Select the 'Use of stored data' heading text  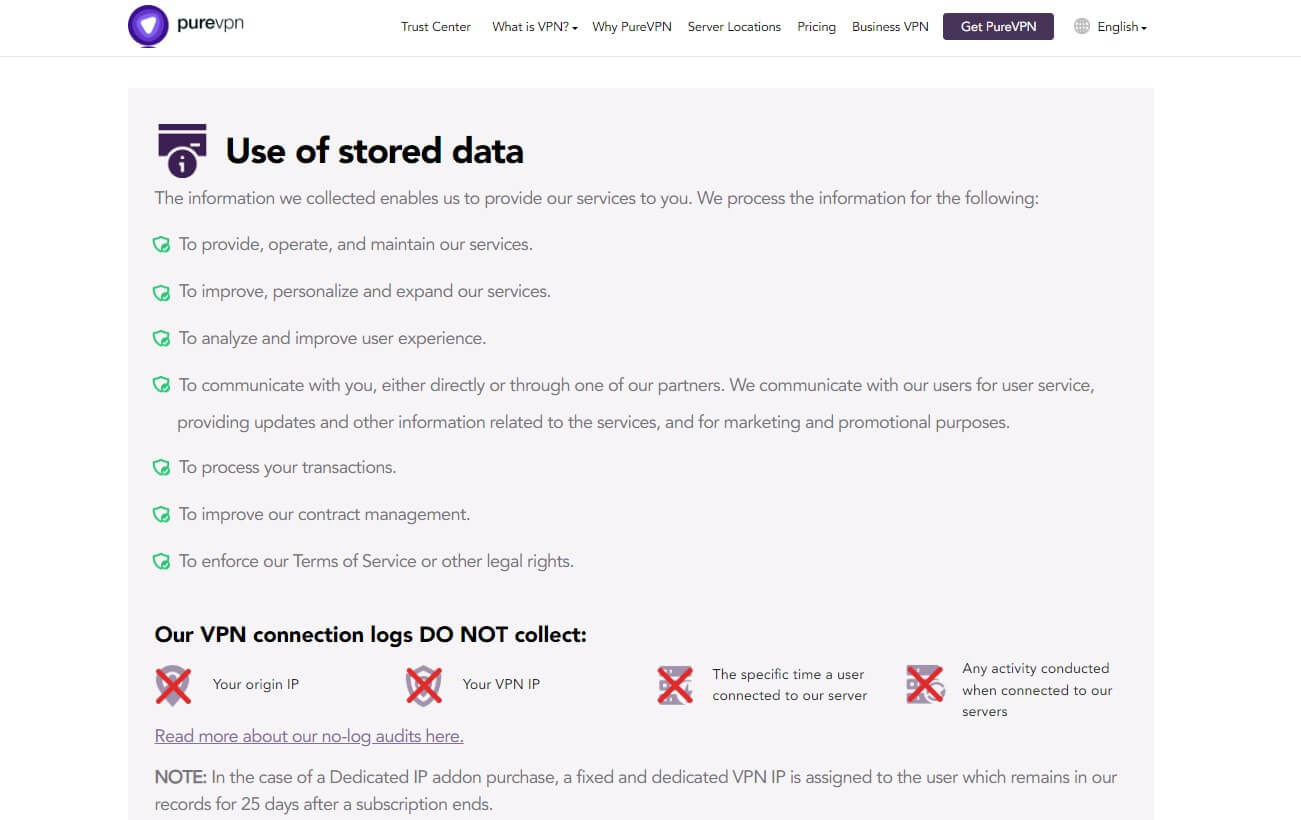click(374, 151)
